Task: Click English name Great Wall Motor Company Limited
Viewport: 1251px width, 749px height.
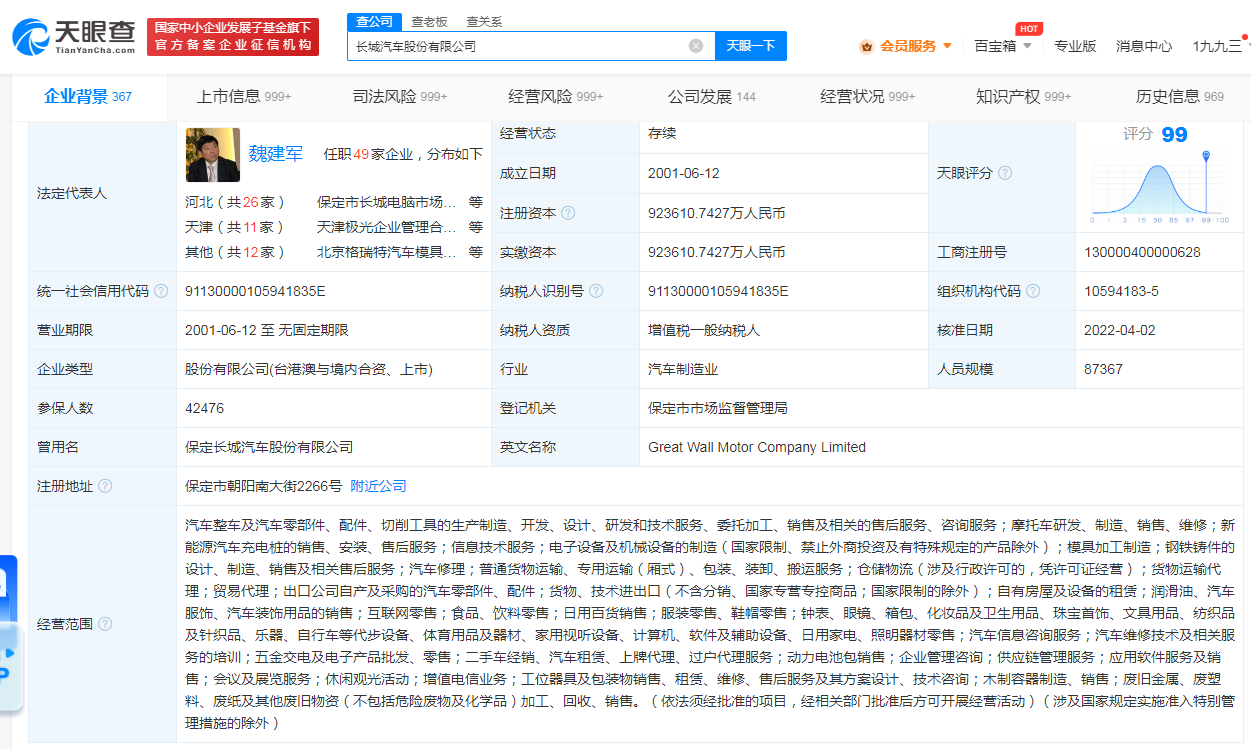Action: point(757,447)
